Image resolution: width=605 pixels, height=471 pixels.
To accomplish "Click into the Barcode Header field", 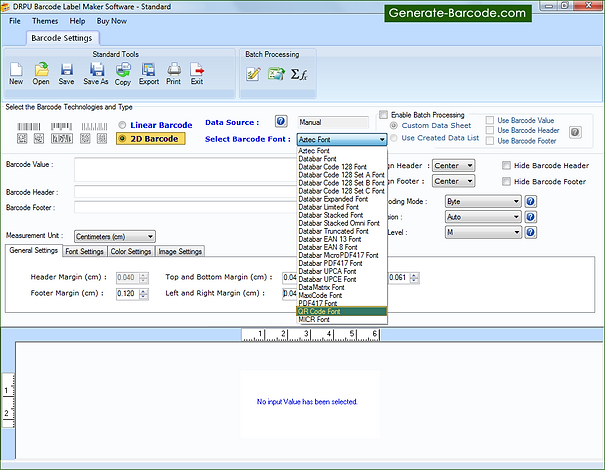I will (185, 192).
